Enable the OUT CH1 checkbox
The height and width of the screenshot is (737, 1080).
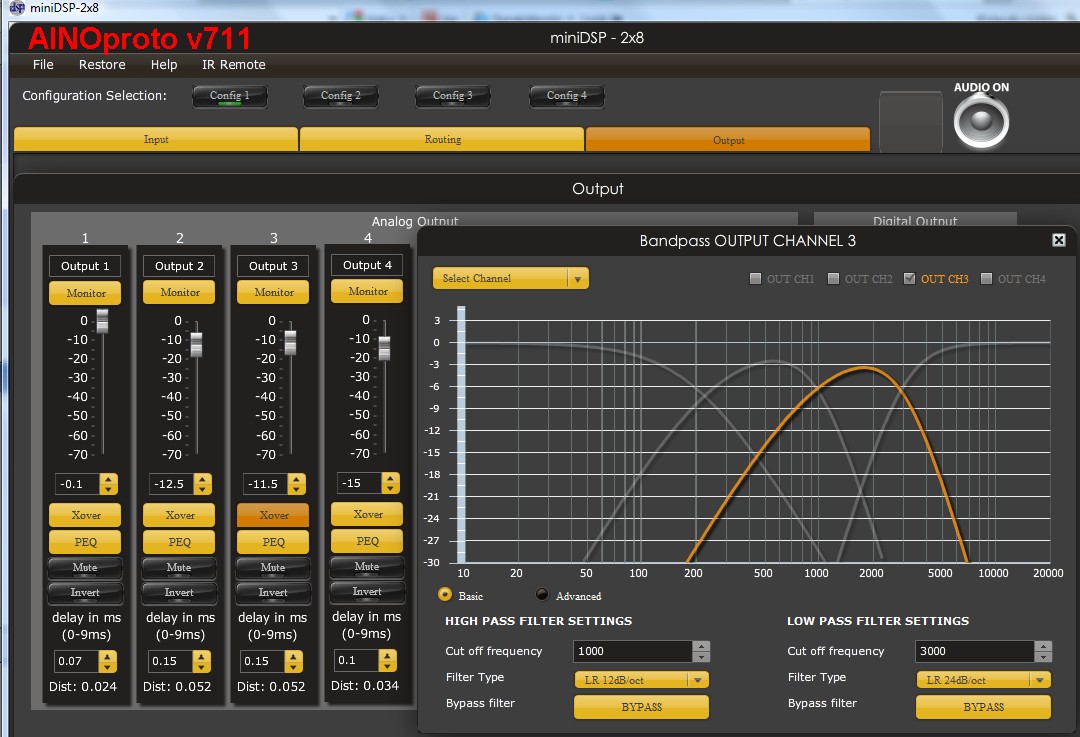pyautogui.click(x=756, y=278)
